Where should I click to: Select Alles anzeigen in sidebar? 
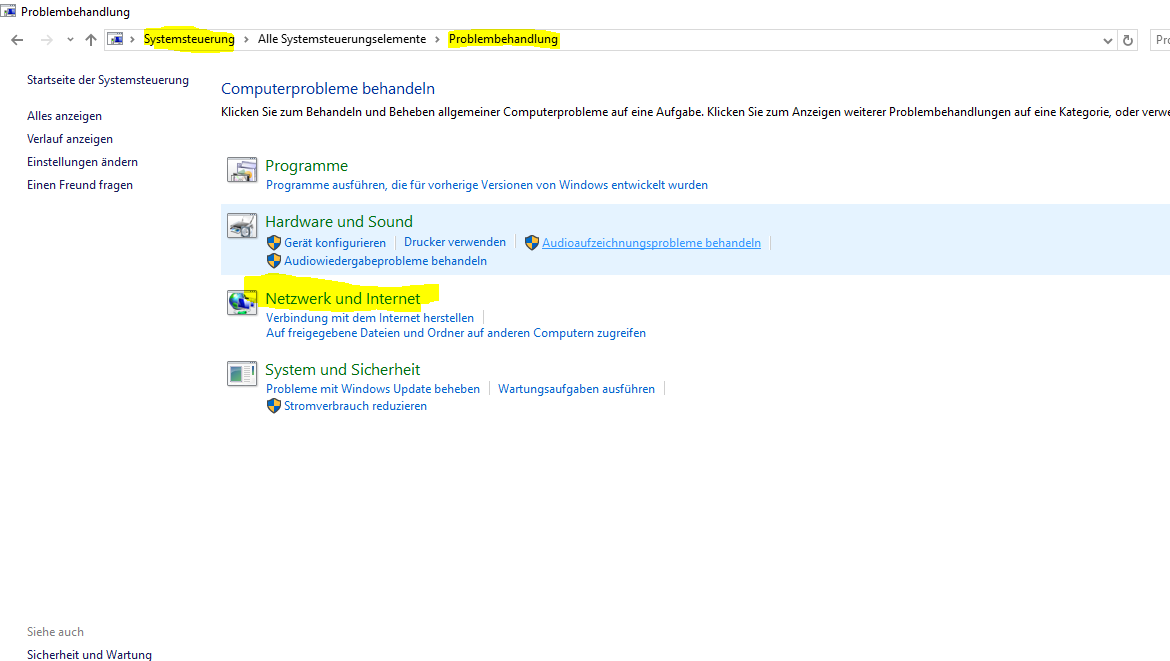click(x=64, y=116)
